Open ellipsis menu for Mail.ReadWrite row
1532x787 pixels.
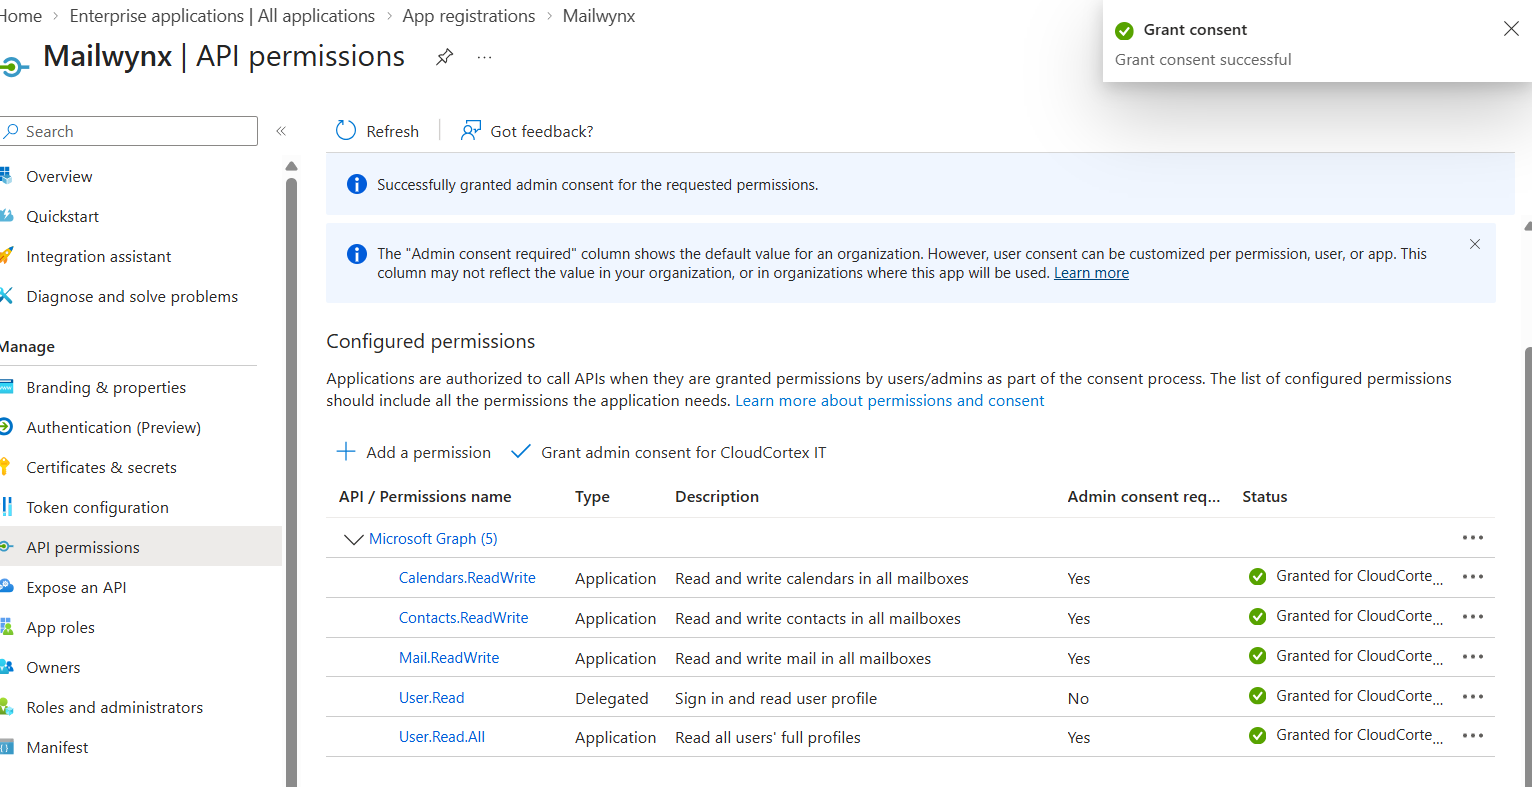pos(1473,657)
